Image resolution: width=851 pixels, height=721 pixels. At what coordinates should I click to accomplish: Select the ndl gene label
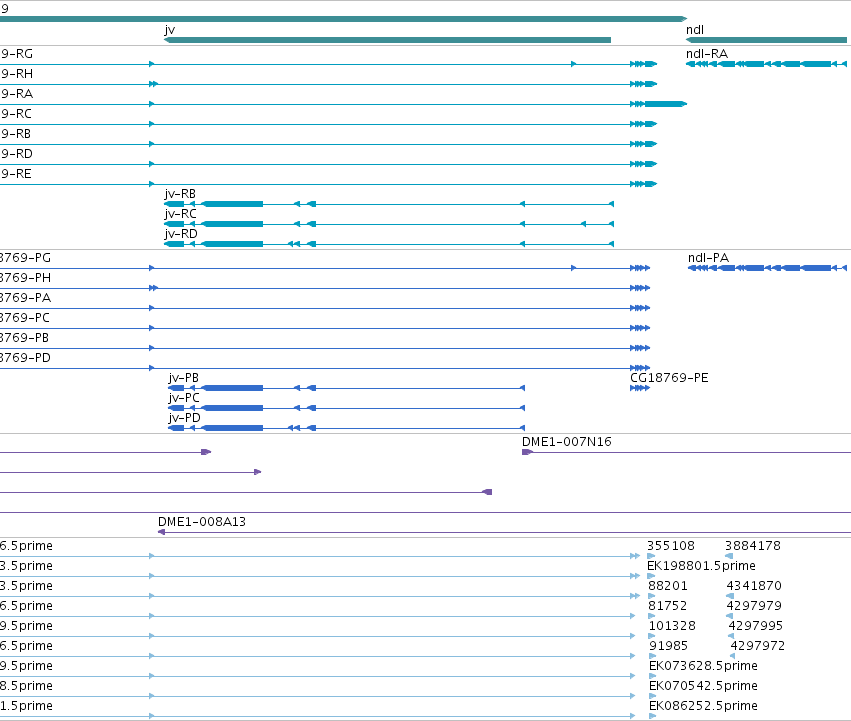695,30
